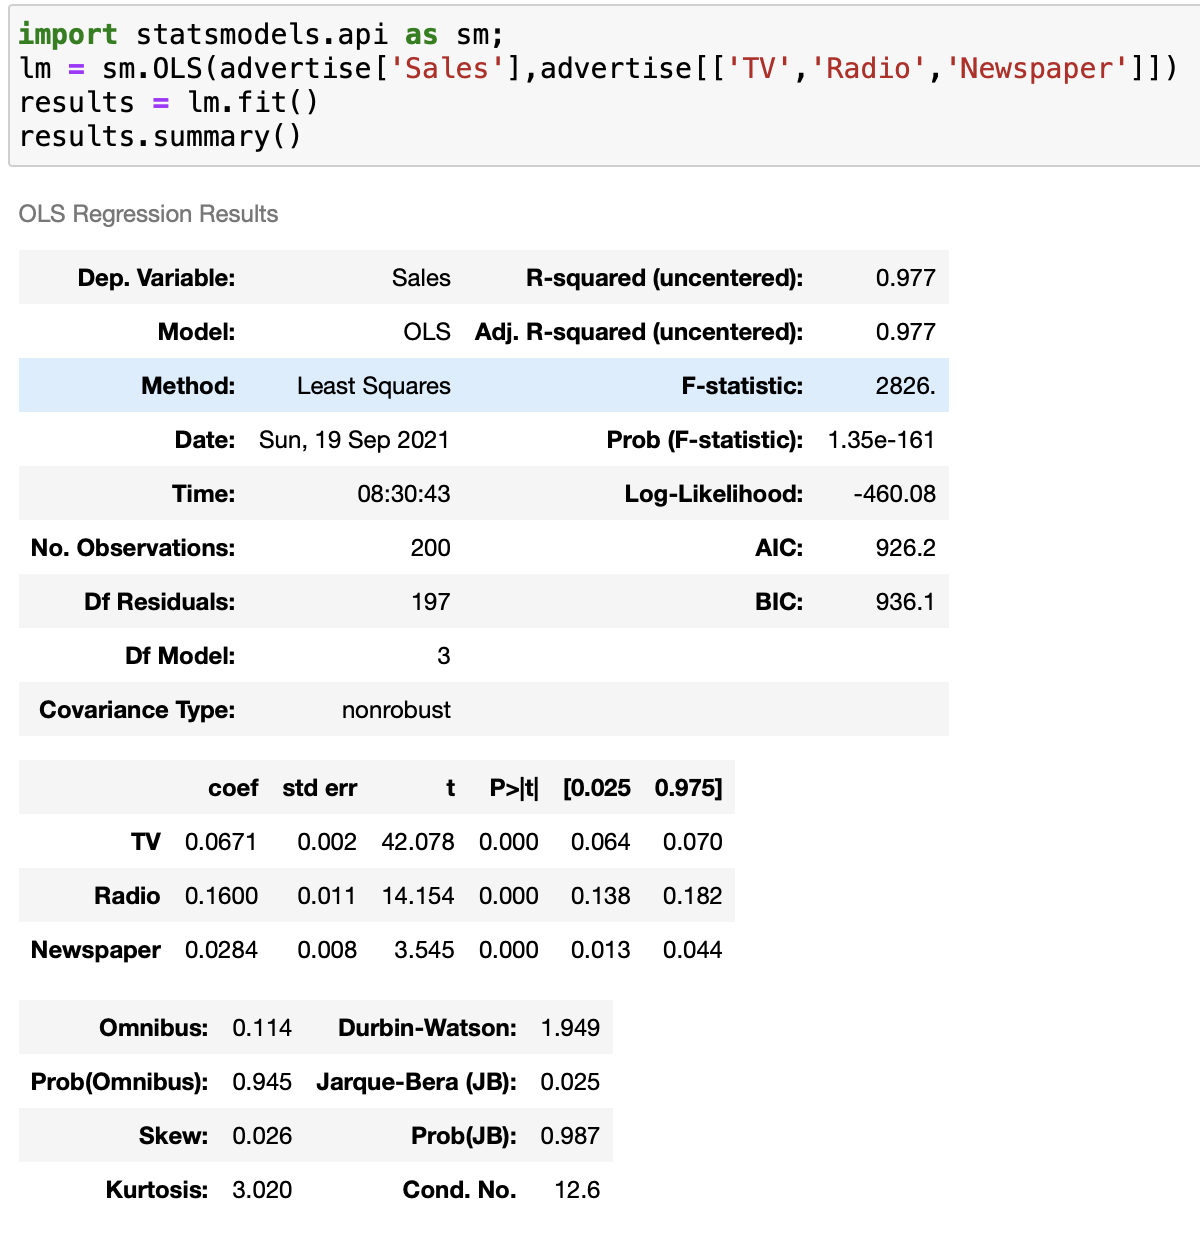Click the 'Covariance Type:' label
This screenshot has width=1200, height=1258.
pyautogui.click(x=137, y=710)
